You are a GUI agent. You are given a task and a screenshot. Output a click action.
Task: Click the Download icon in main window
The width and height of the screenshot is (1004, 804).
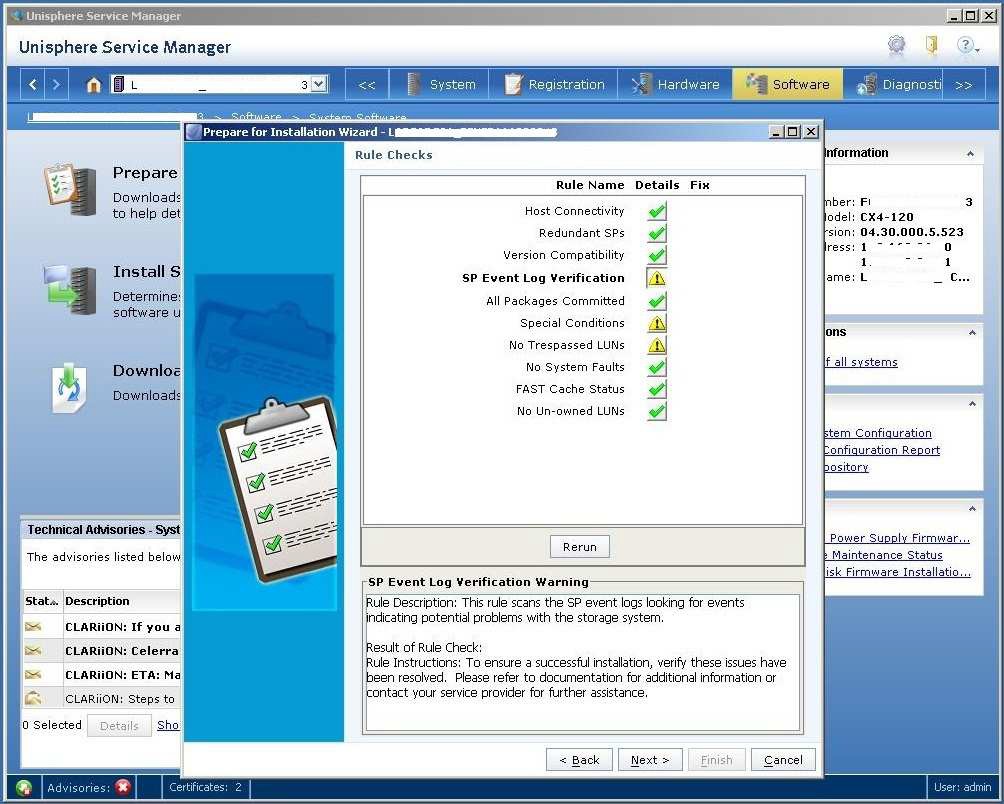click(x=69, y=387)
